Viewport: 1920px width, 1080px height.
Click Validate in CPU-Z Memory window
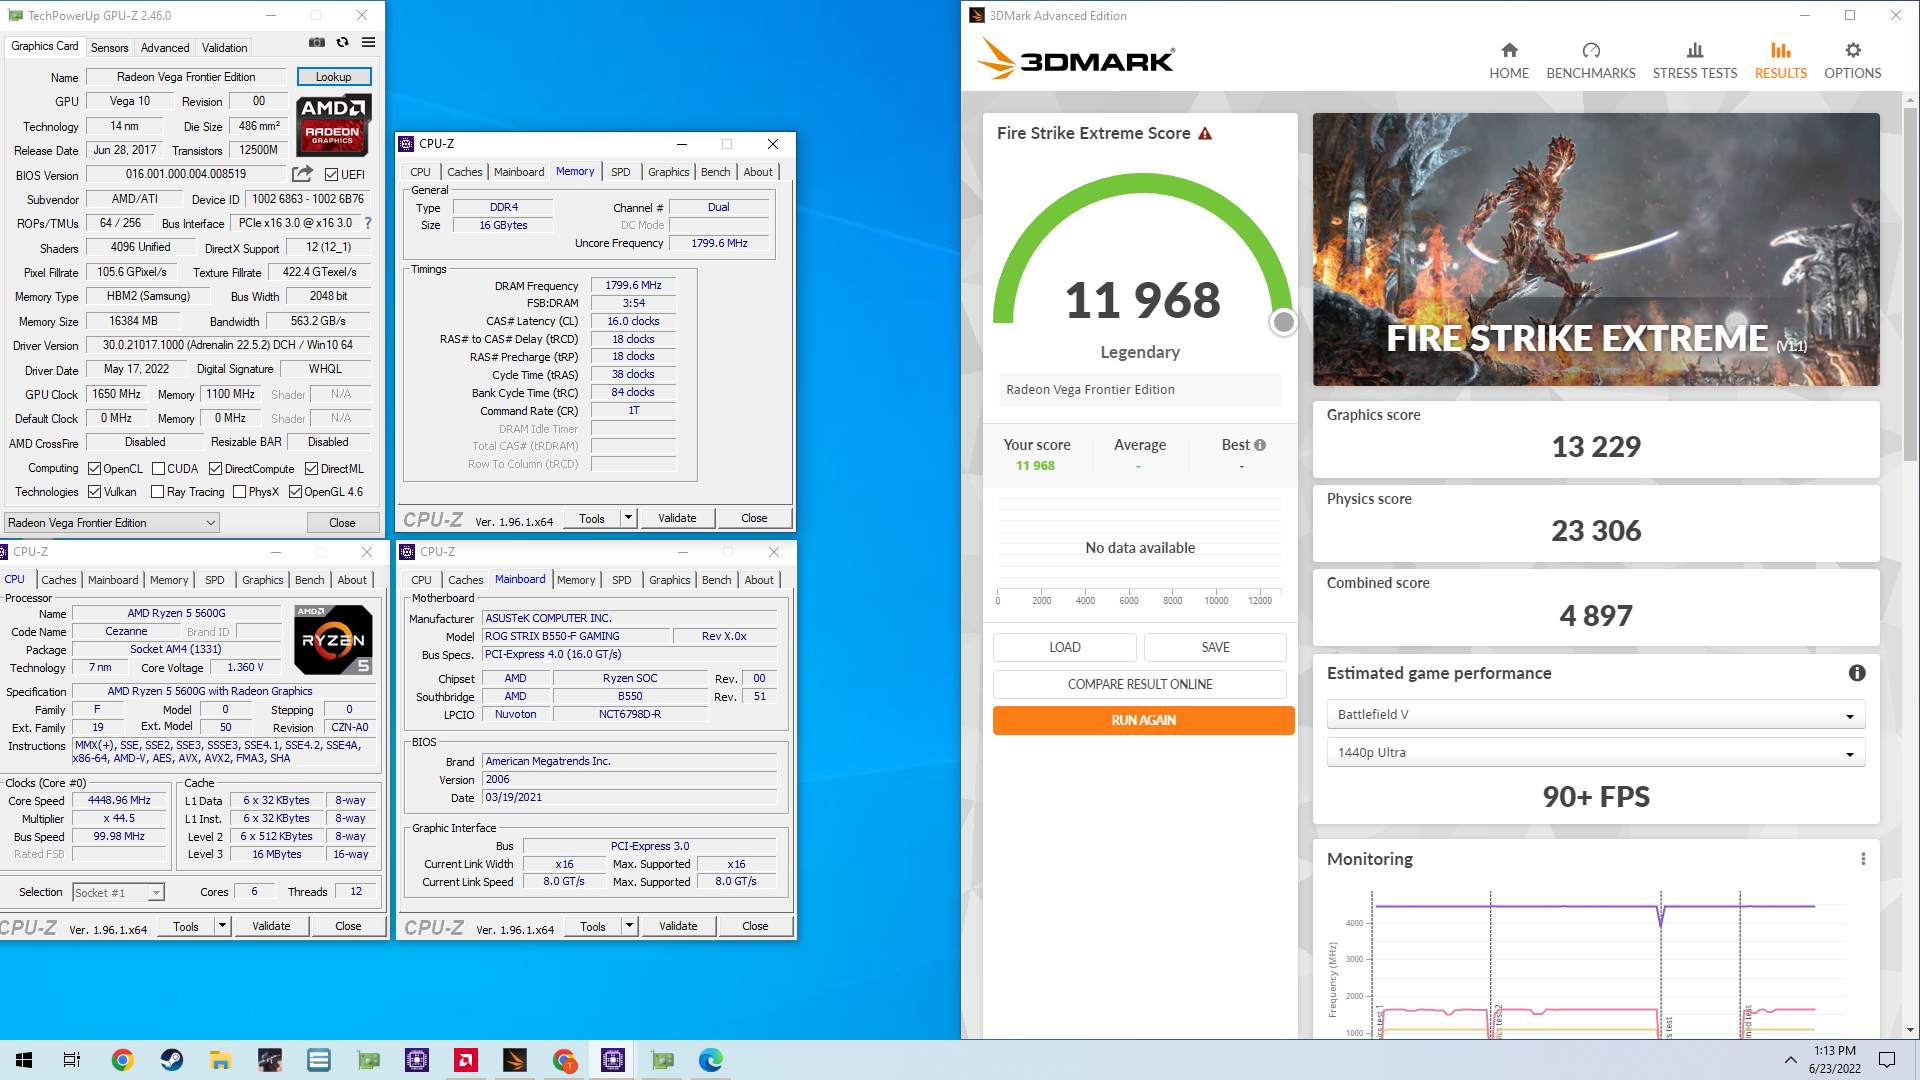677,518
